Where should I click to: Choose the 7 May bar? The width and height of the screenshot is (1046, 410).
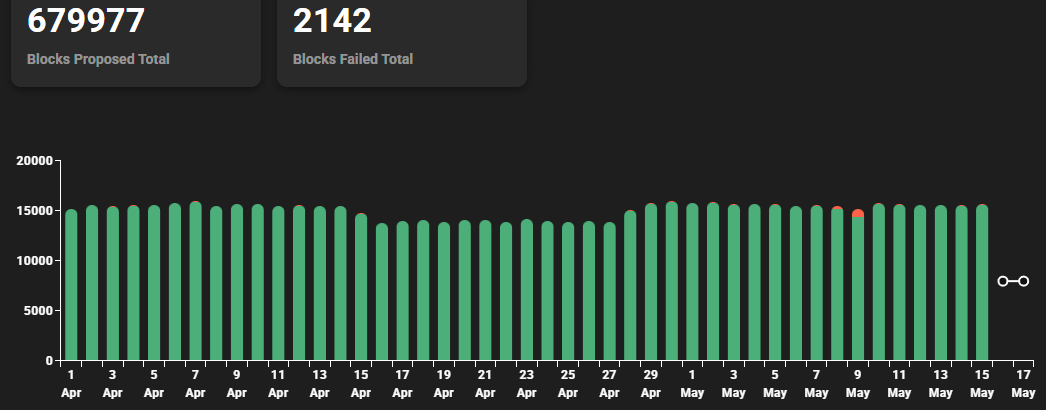click(x=817, y=284)
